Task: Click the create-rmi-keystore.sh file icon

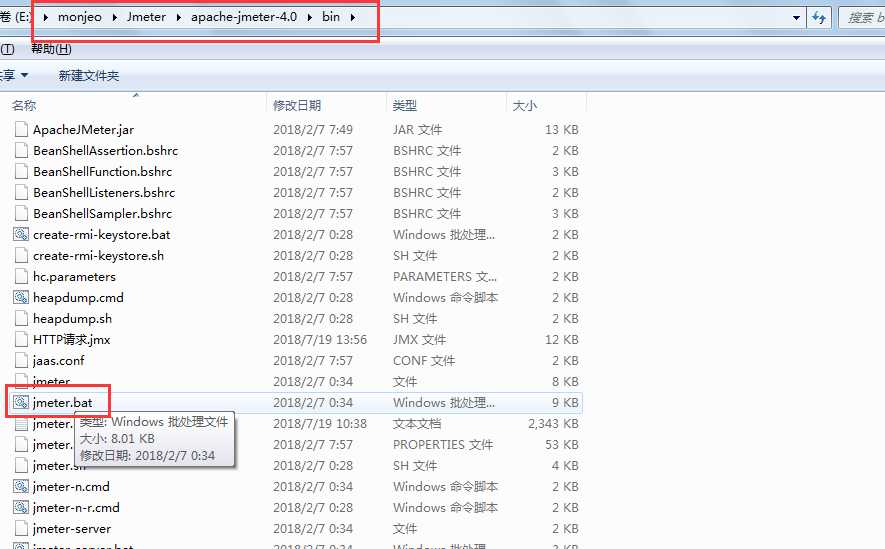Action: [x=21, y=256]
